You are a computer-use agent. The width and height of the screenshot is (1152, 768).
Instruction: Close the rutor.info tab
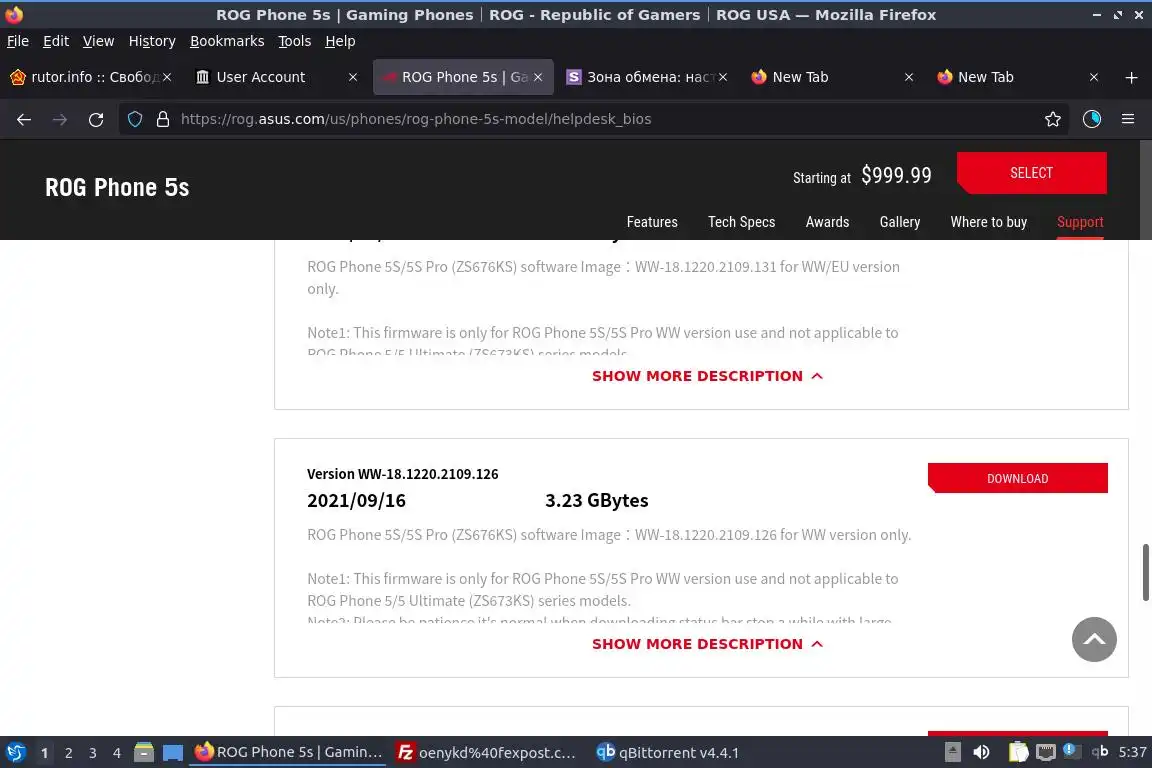coord(167,77)
